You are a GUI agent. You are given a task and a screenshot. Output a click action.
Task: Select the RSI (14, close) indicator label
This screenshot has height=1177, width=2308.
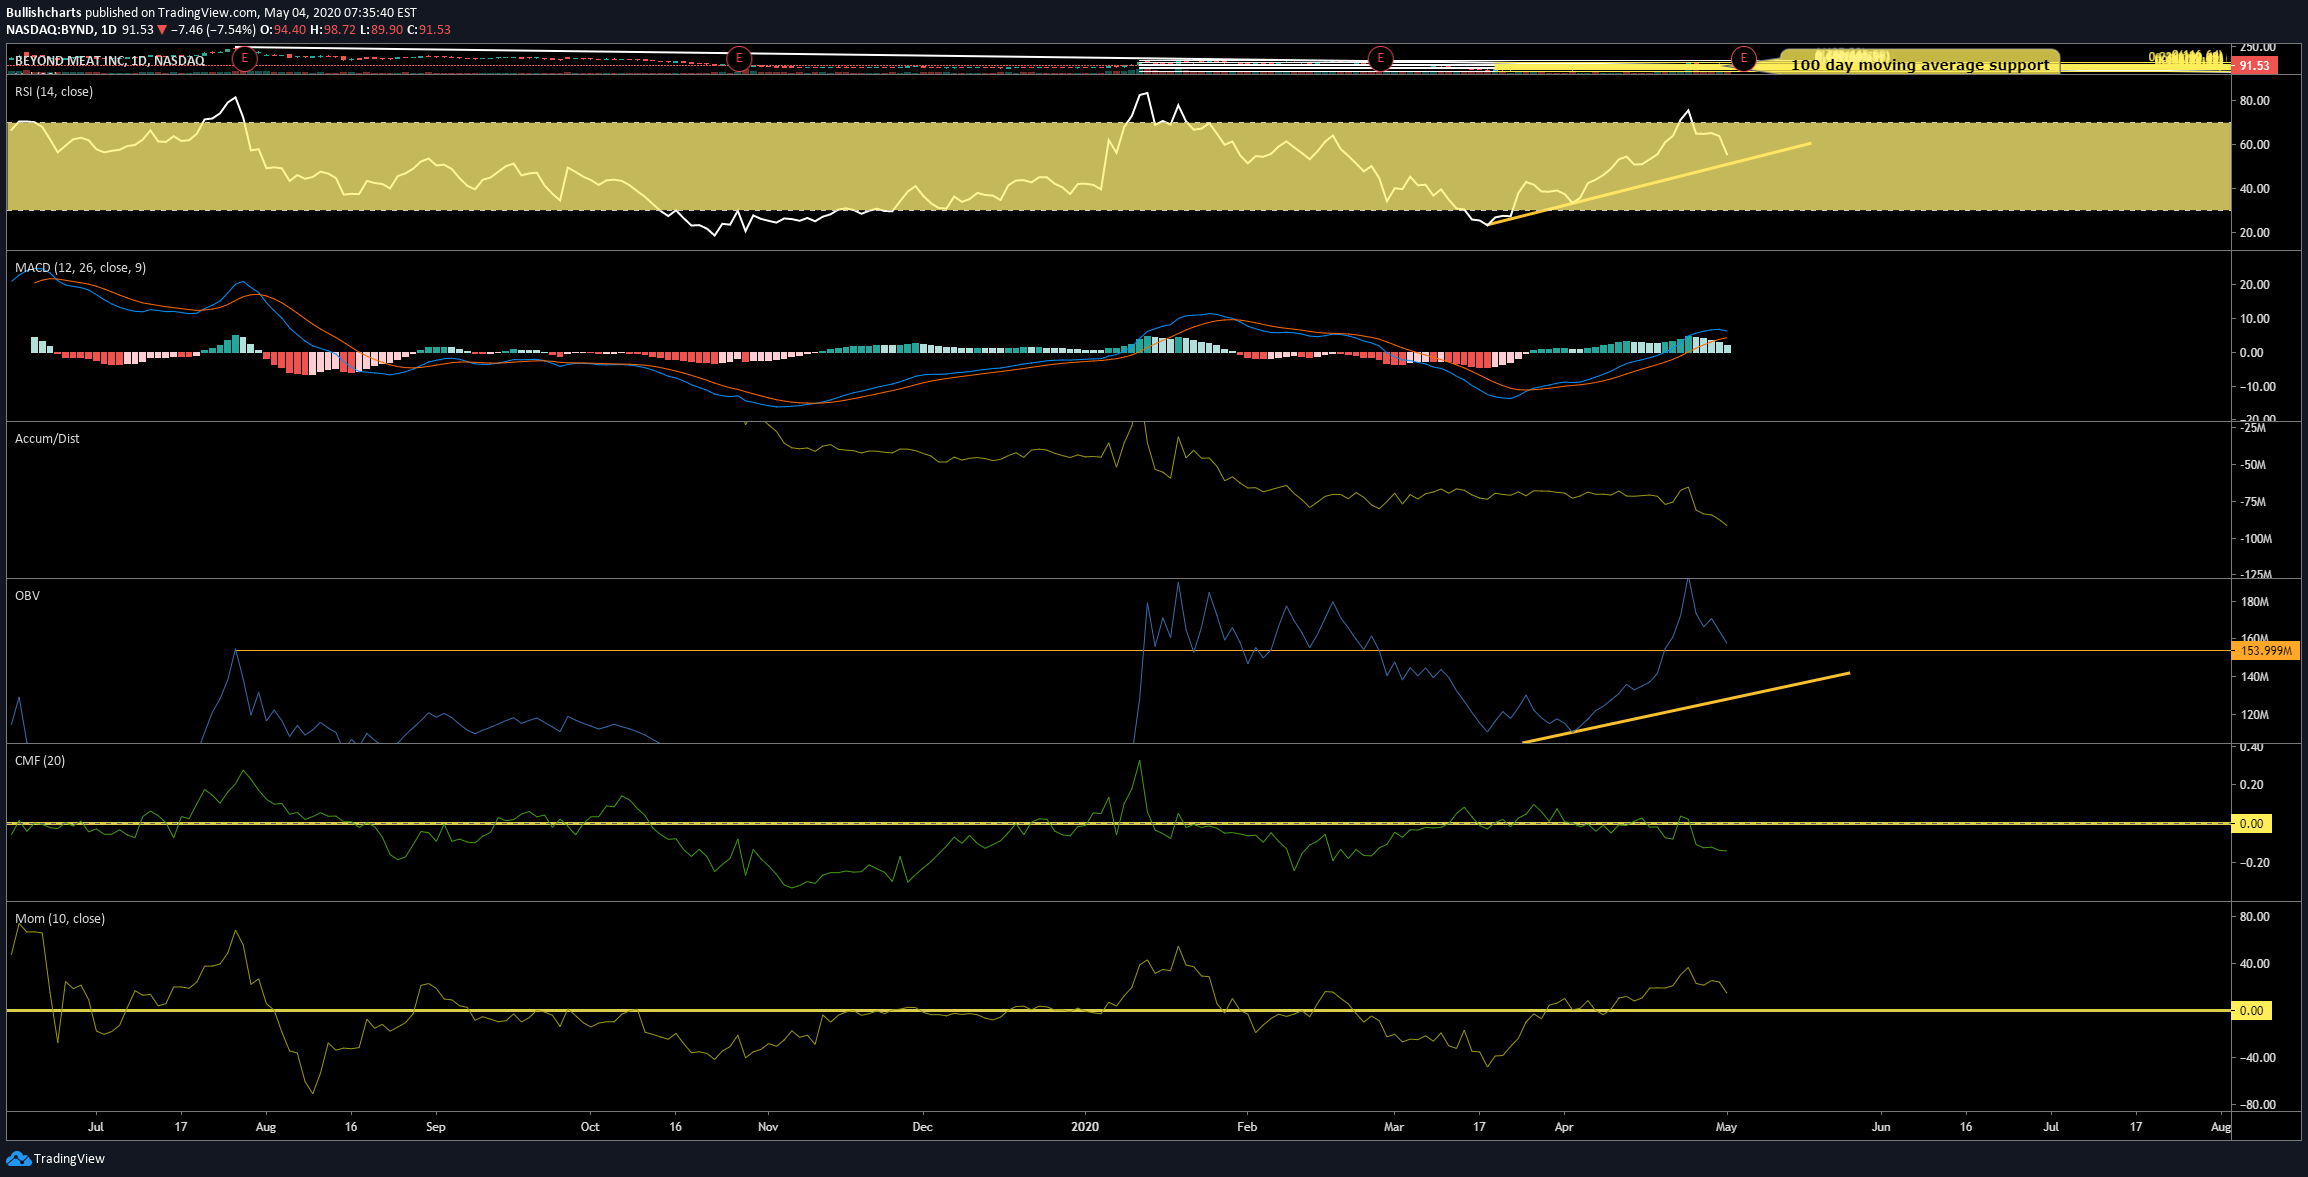(54, 92)
